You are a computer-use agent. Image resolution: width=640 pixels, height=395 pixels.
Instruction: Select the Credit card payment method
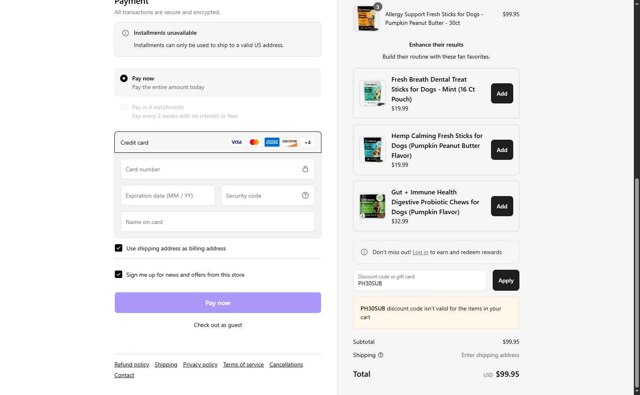[x=218, y=142]
